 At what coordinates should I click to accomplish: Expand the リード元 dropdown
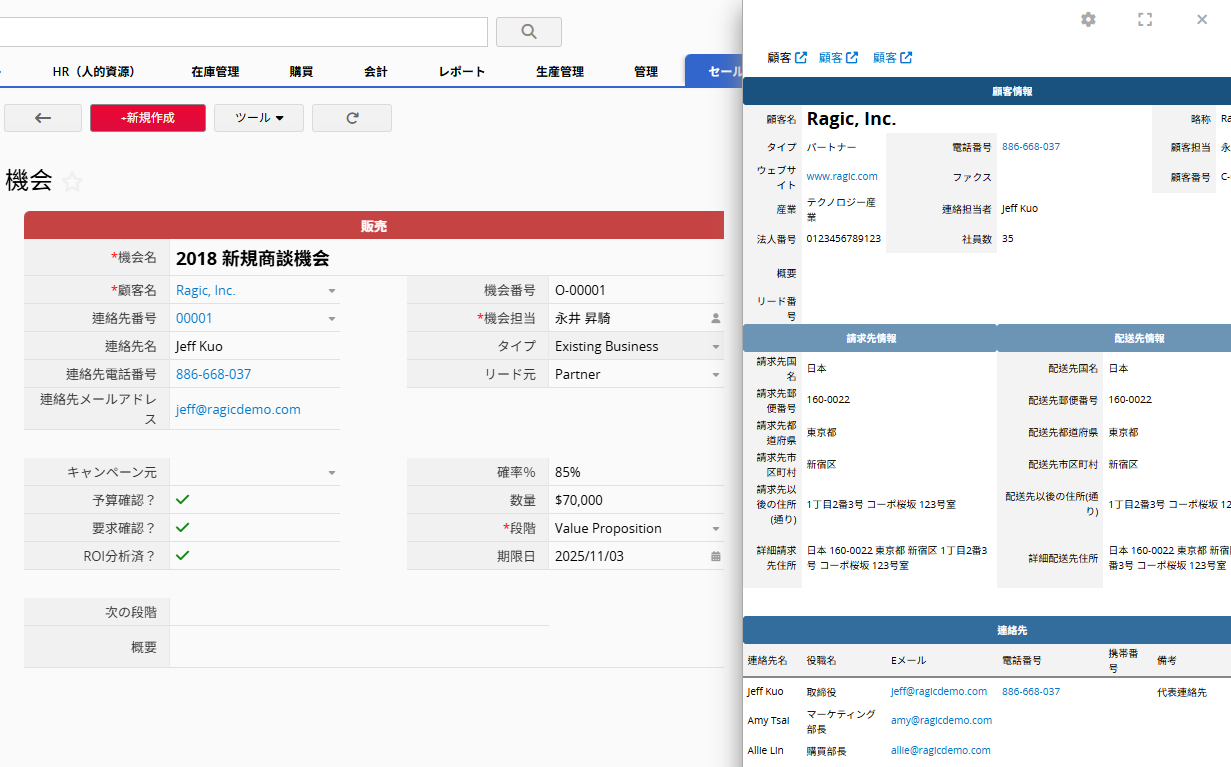click(715, 375)
